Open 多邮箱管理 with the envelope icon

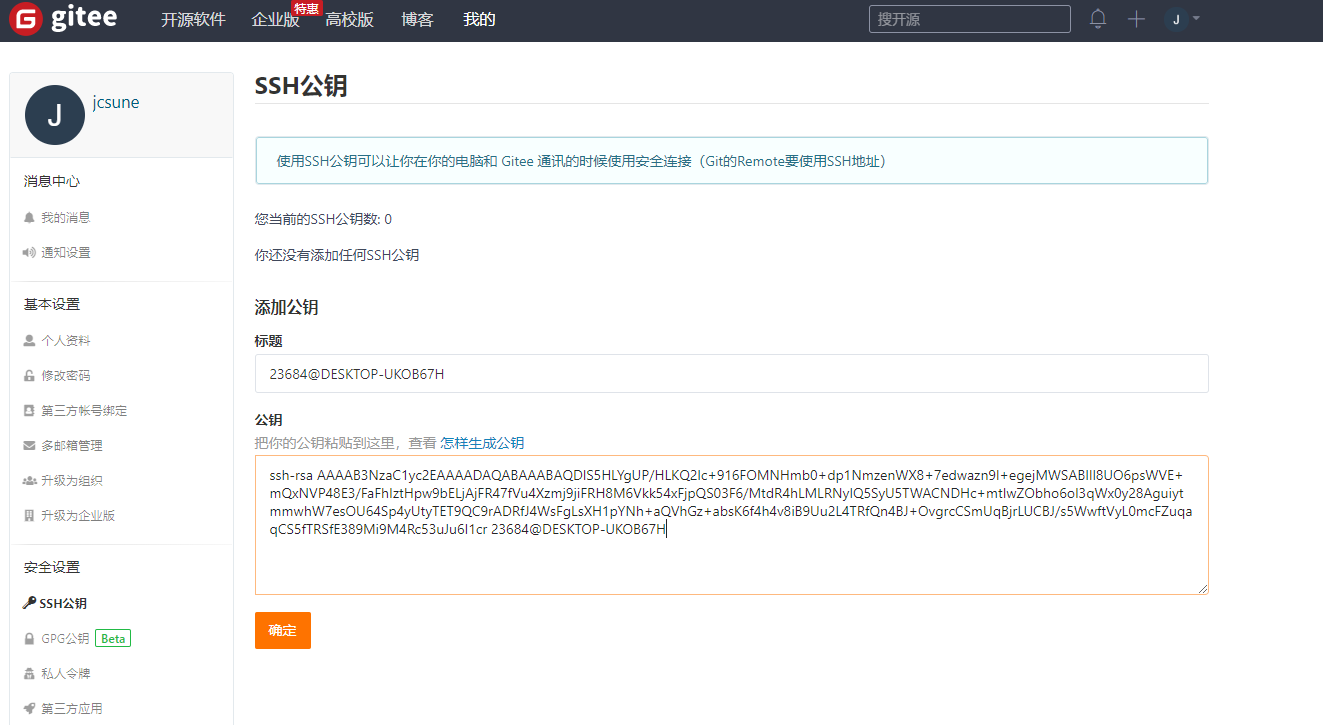click(71, 445)
